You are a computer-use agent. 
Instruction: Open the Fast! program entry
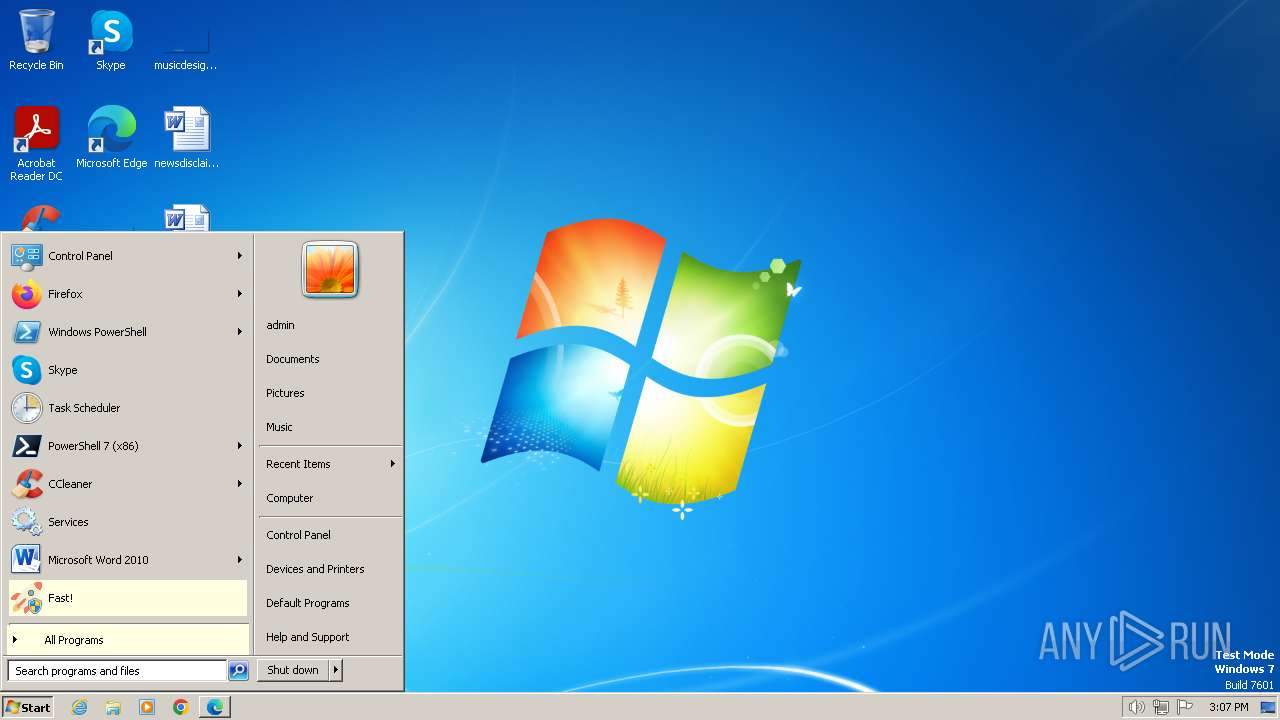tap(127, 598)
